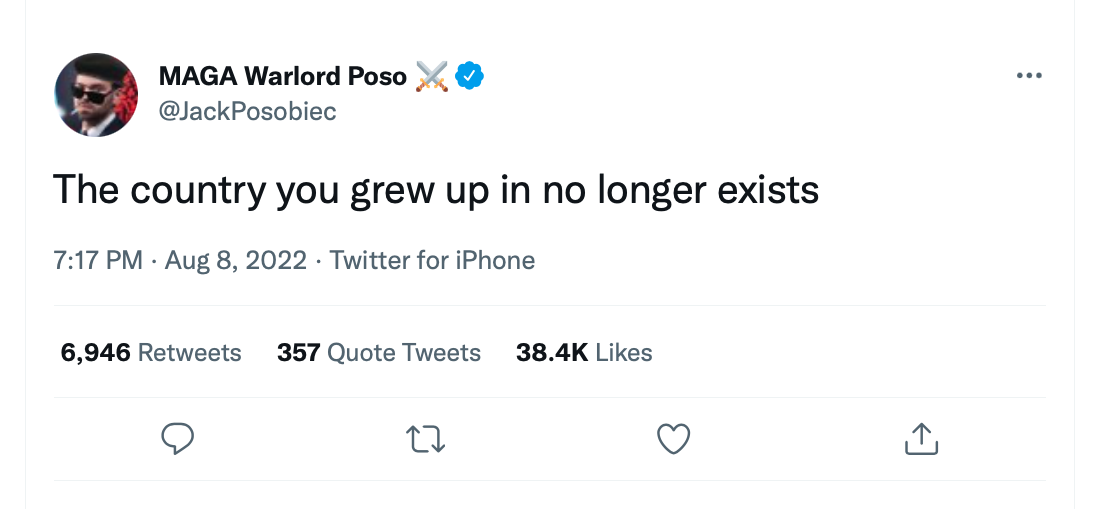Visit the @JackPosobiec handle link
Image resolution: width=1100 pixels, height=509 pixels.
pos(248,111)
